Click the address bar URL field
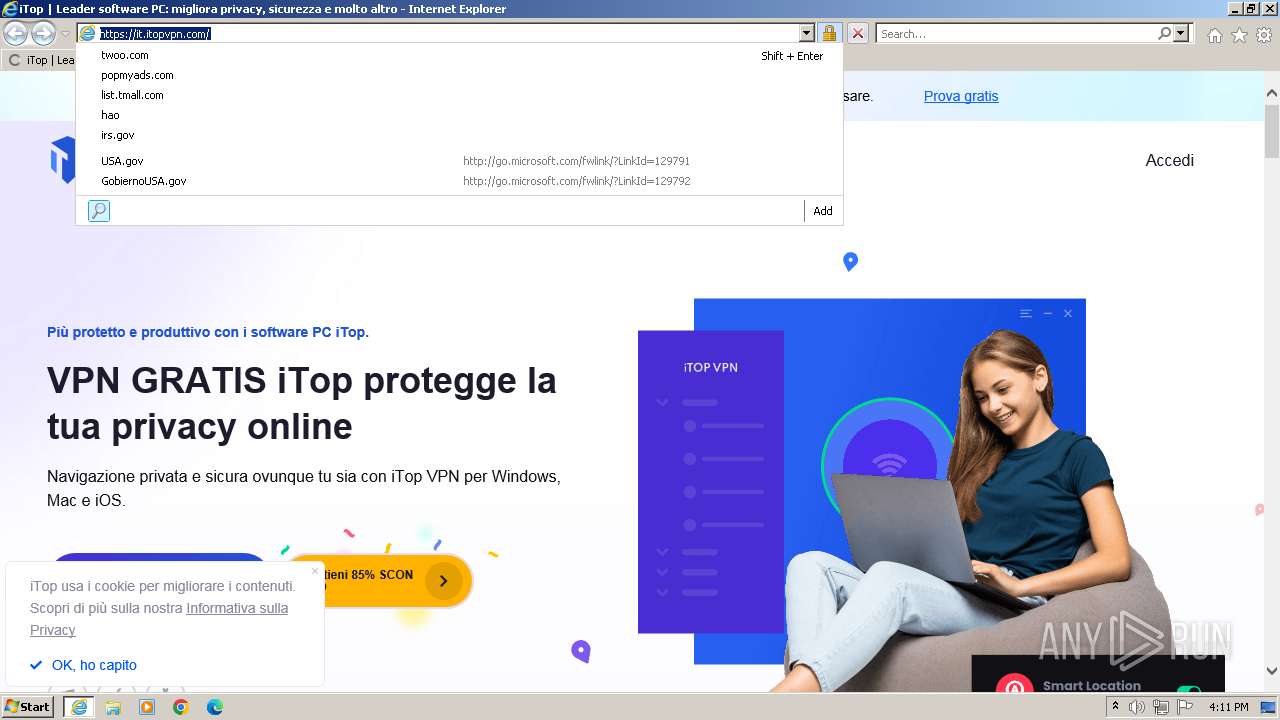 pyautogui.click(x=447, y=34)
